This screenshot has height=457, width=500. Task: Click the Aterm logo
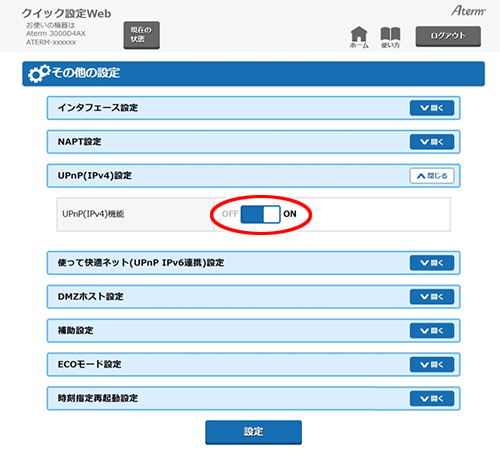(468, 11)
